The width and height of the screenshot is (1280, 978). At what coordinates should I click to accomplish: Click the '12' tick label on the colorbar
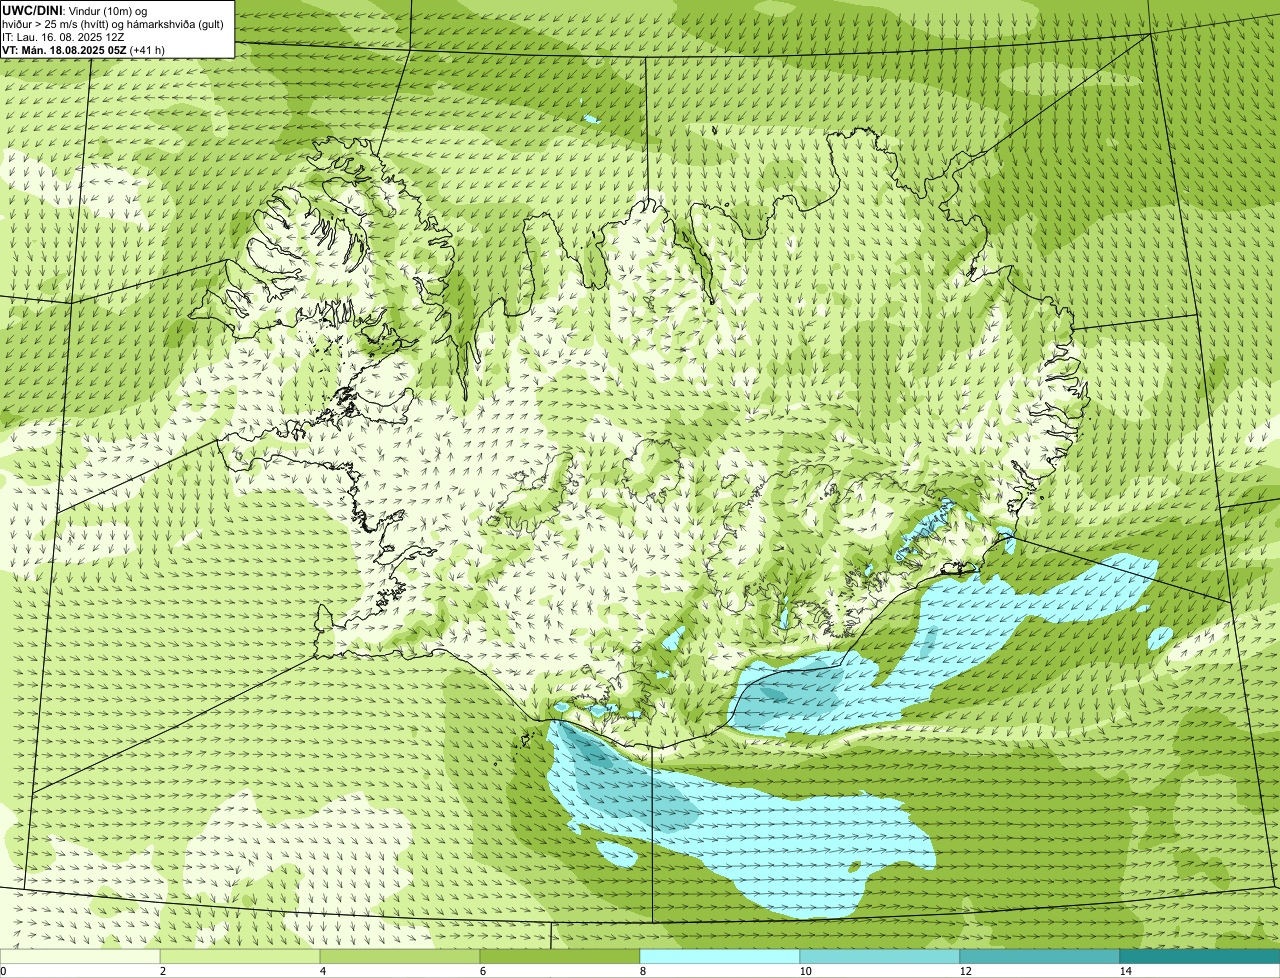[965, 971]
